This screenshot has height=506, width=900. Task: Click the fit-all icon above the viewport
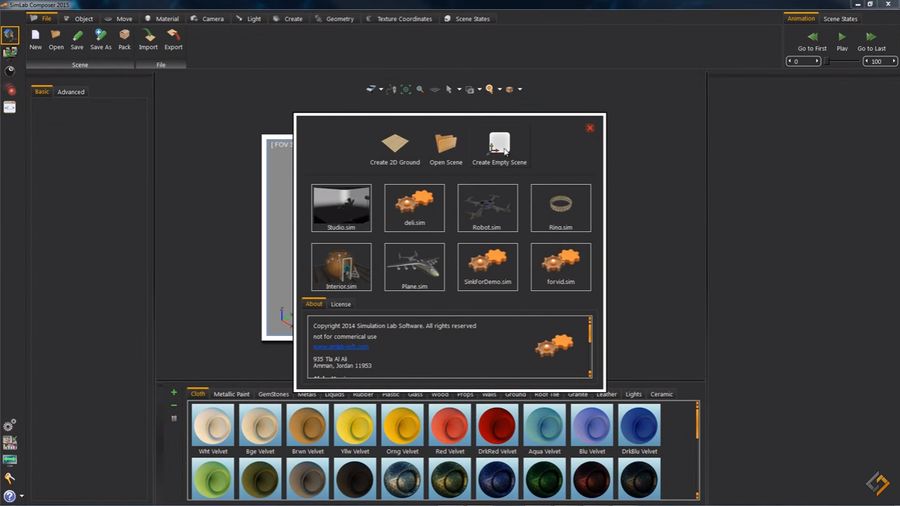coord(406,89)
